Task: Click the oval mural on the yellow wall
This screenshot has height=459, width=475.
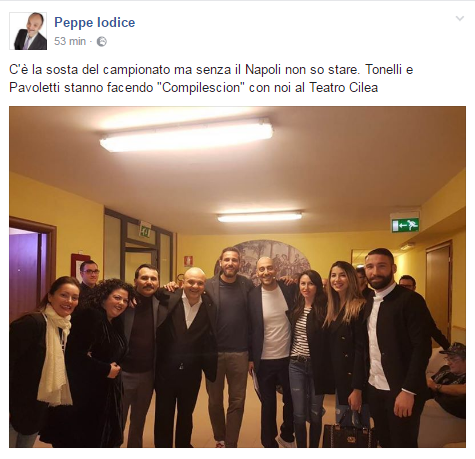Action: pyautogui.click(x=272, y=258)
